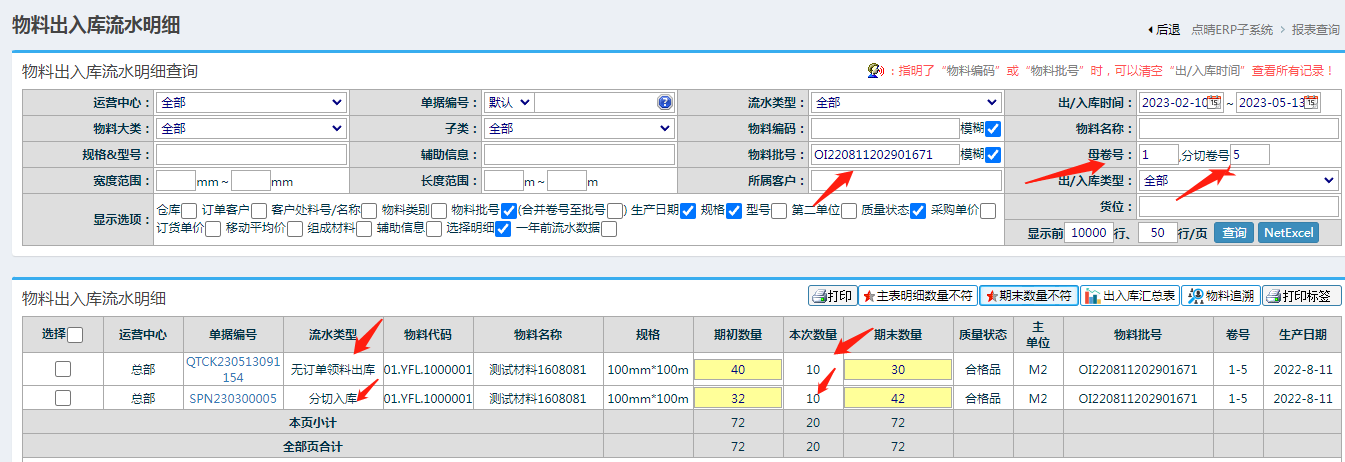This screenshot has height=462, width=1345.
Task: Click the 物料名称 input field
Action: [x=1238, y=129]
